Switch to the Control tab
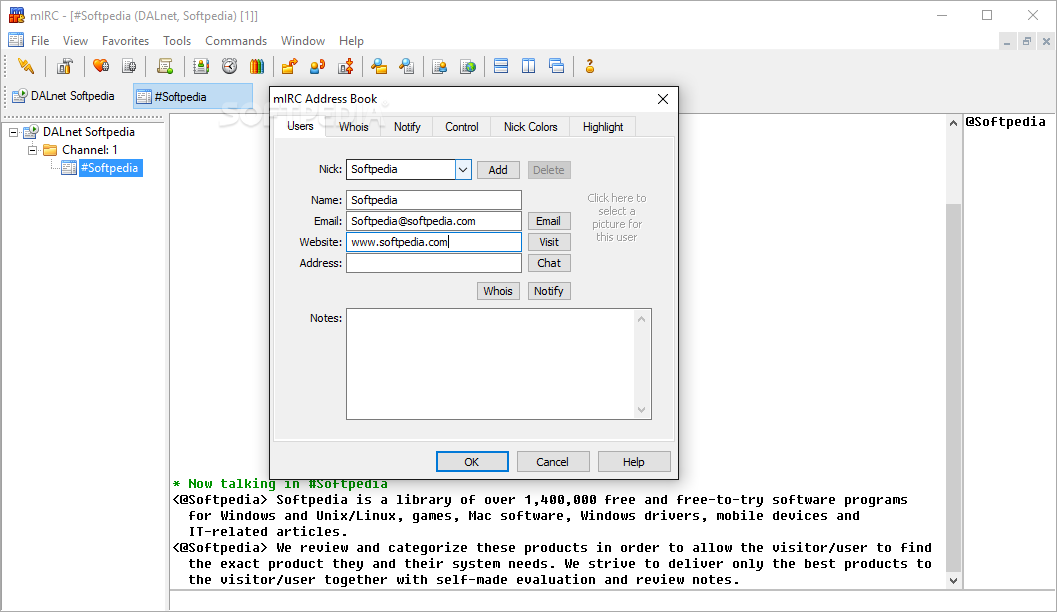Viewport: 1057px width, 612px height. click(x=462, y=127)
